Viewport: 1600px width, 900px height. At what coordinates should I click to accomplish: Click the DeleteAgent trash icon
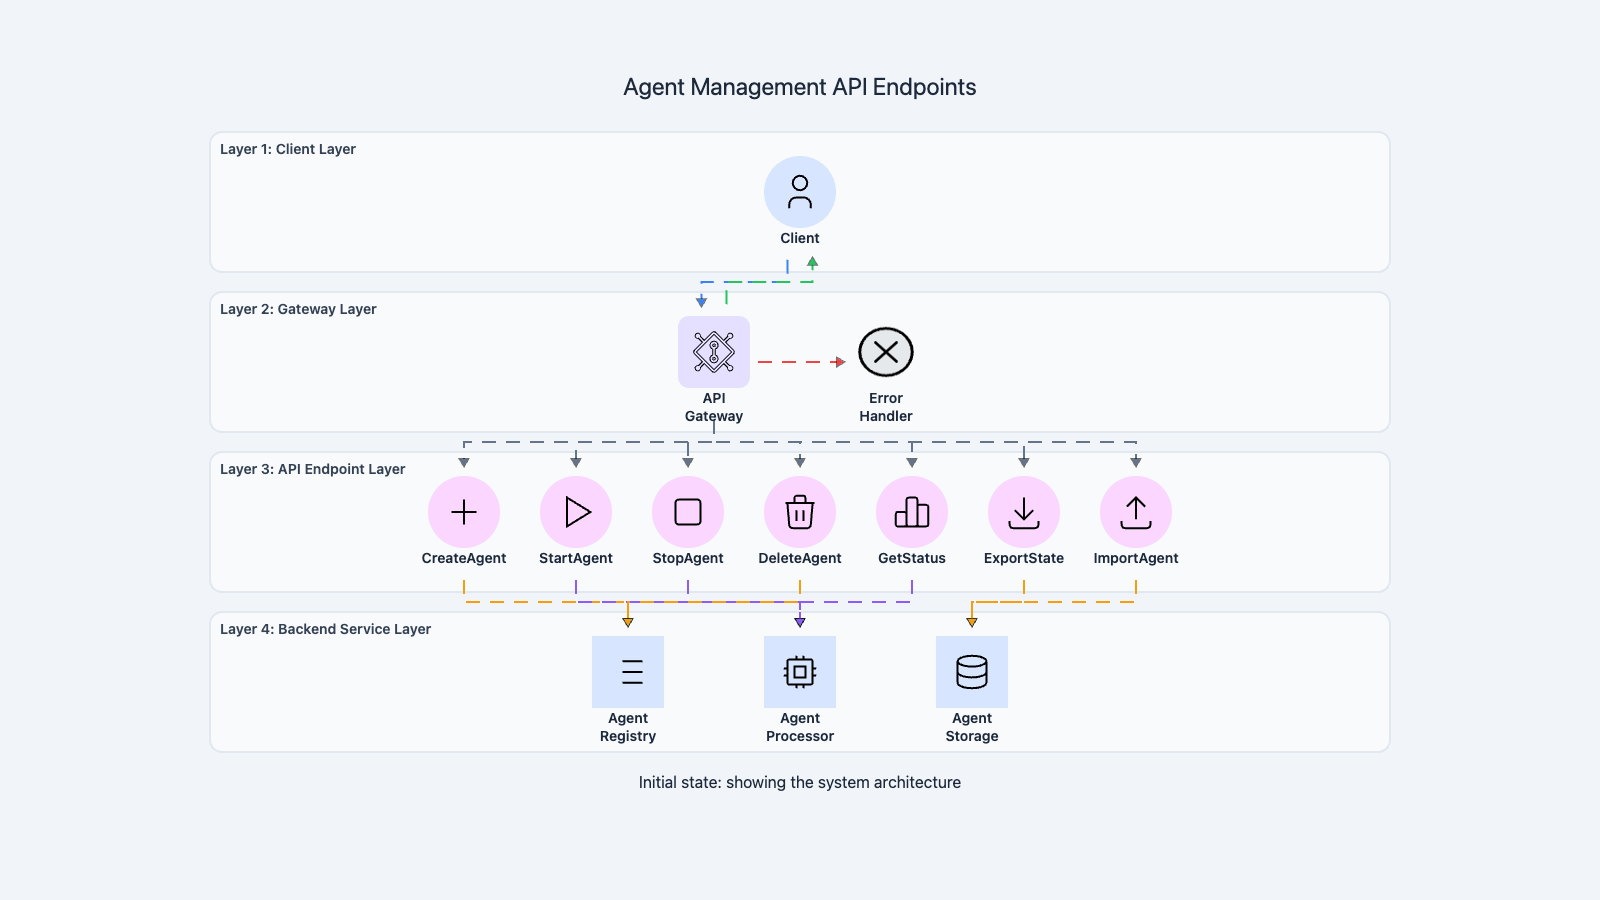pyautogui.click(x=800, y=512)
